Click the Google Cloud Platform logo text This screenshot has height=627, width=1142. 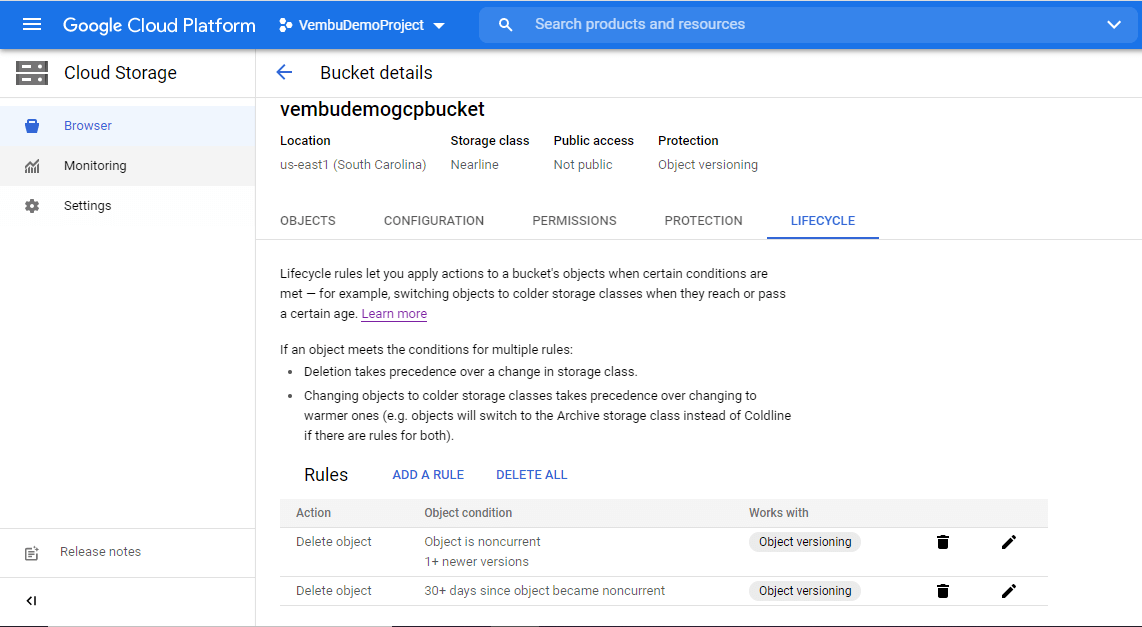(x=160, y=25)
